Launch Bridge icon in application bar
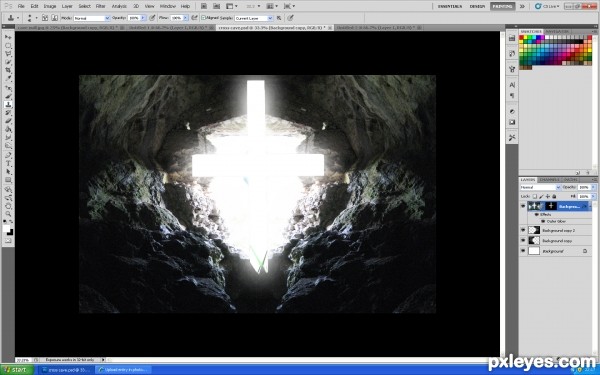Screen dimensions: 600x375 [204, 6]
